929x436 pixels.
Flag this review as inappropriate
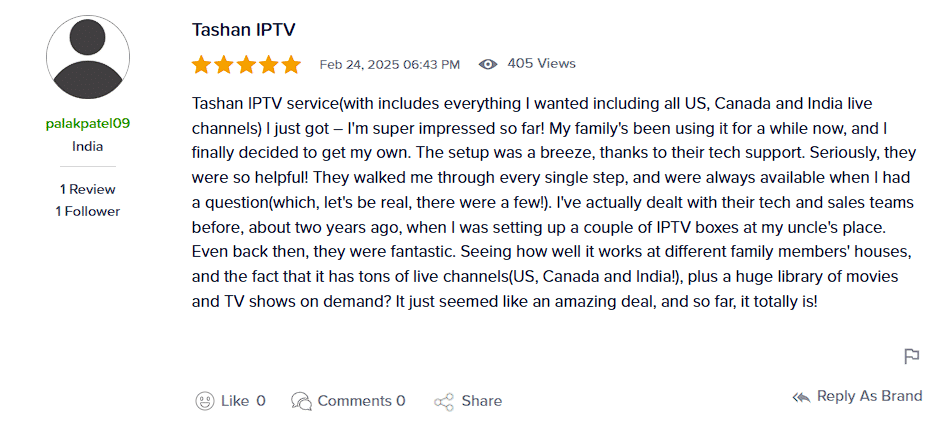pyautogui.click(x=911, y=357)
